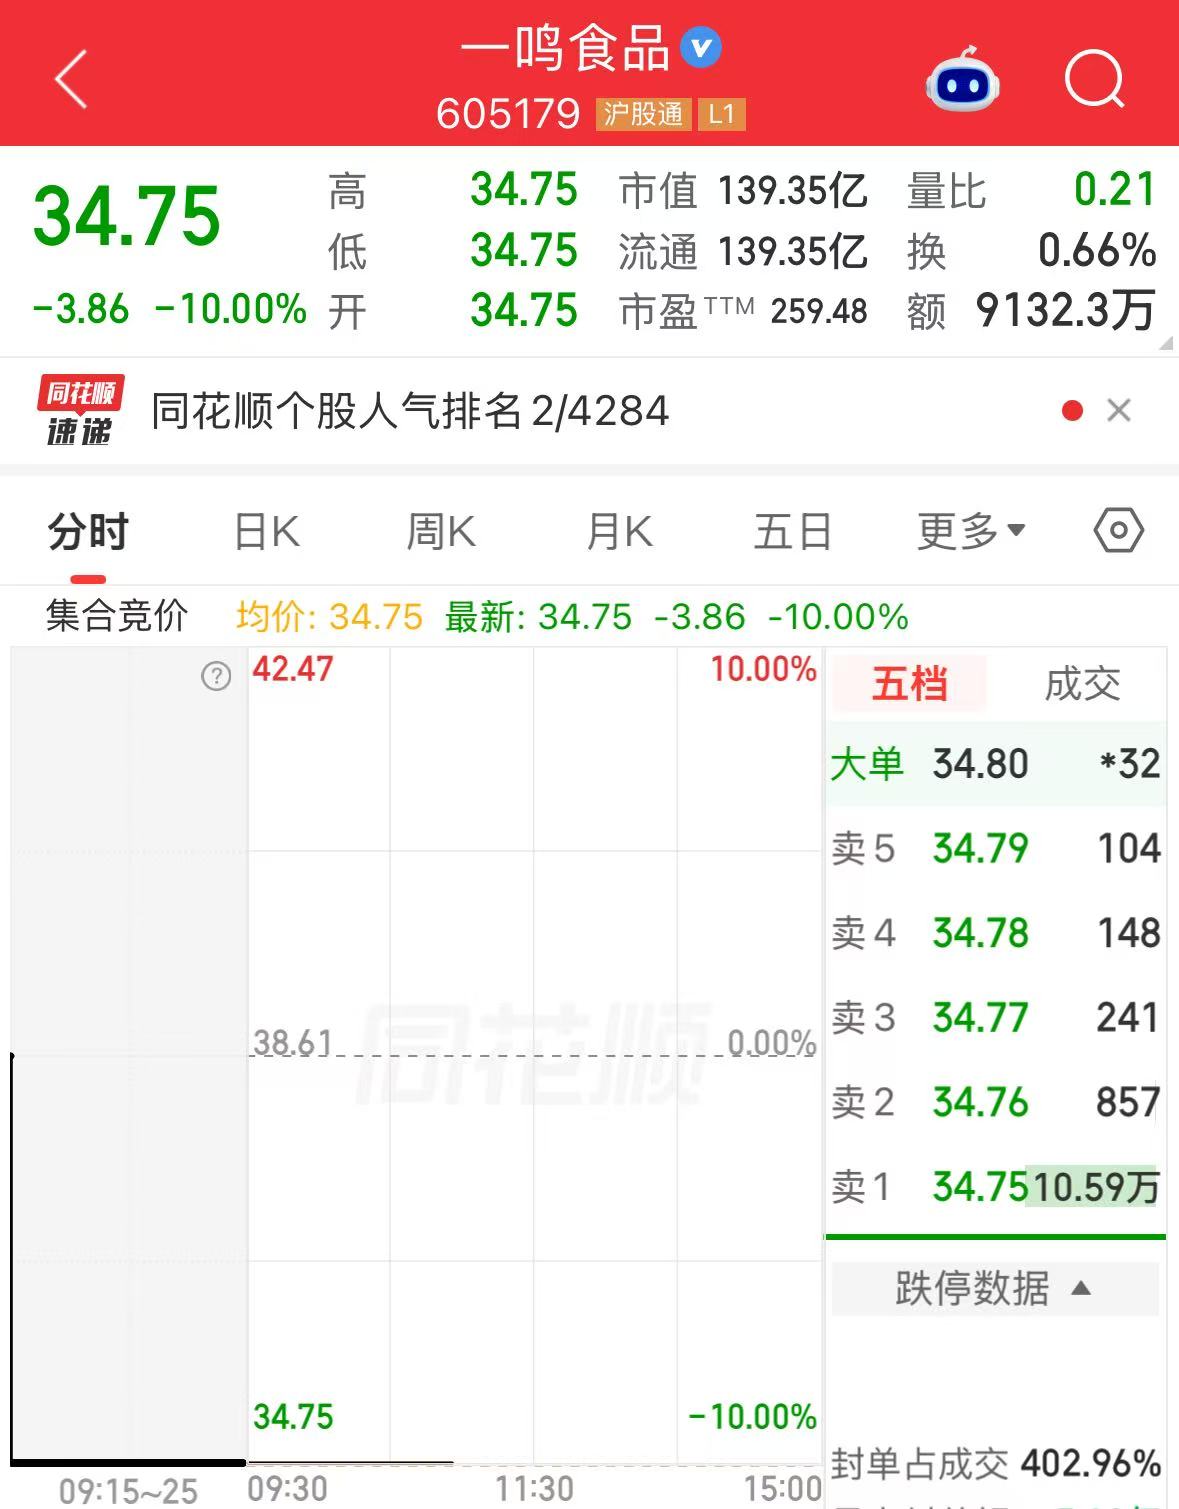The image size is (1179, 1509).
Task: Tap the 大单 34.80 row
Action: click(x=995, y=764)
